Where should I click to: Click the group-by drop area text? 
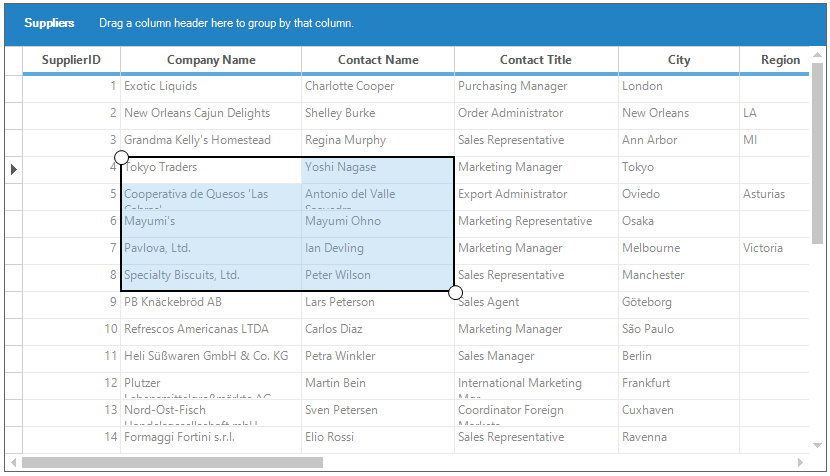[x=226, y=23]
